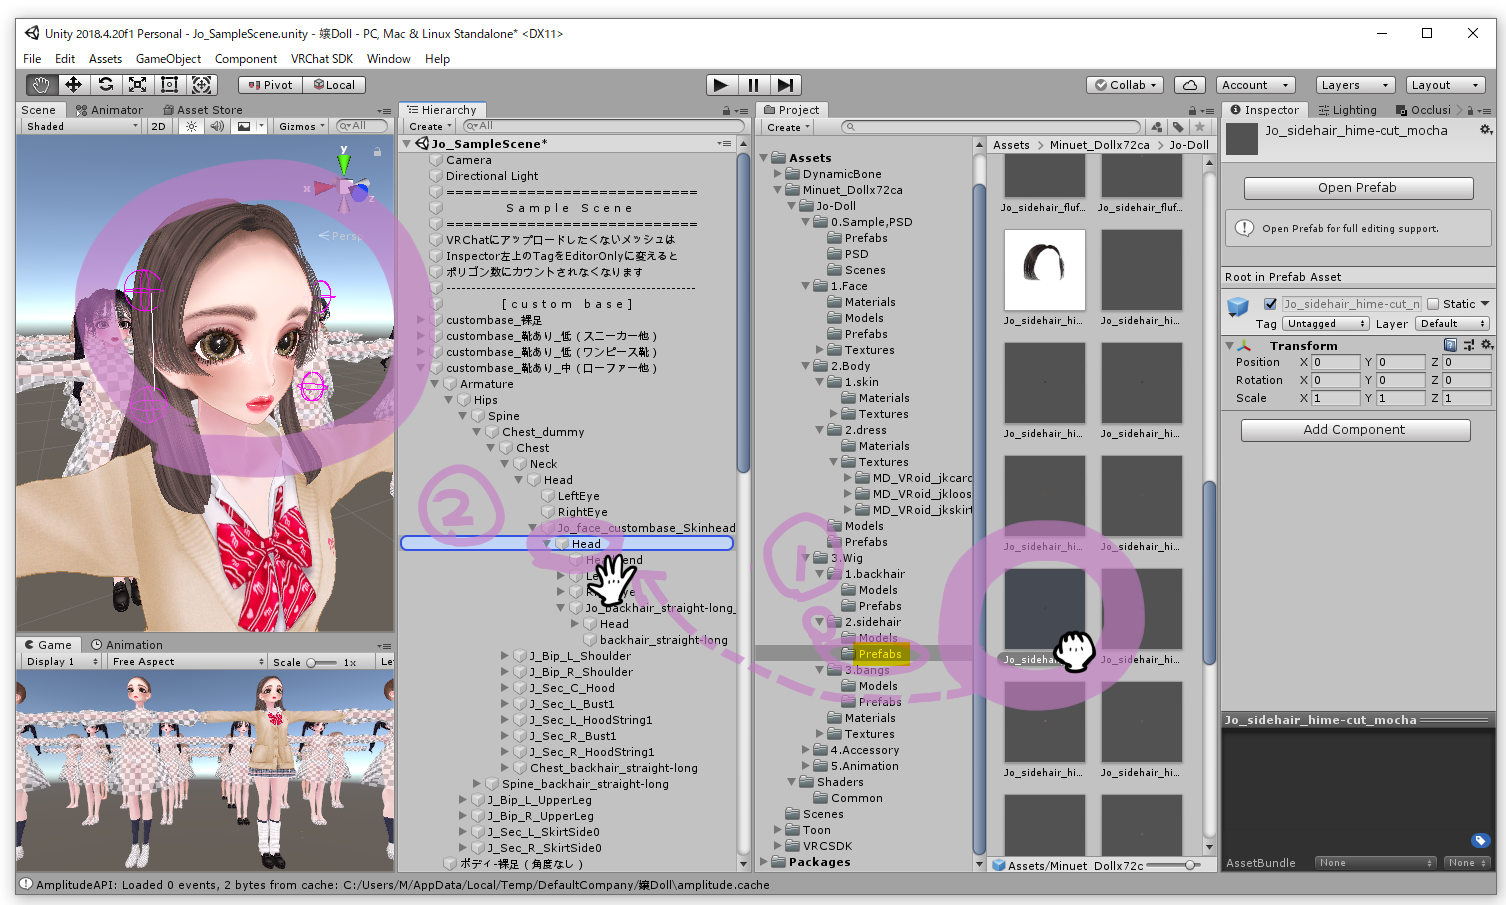Open Inspector asset gear menu
This screenshot has height=905, width=1506.
click(1486, 130)
